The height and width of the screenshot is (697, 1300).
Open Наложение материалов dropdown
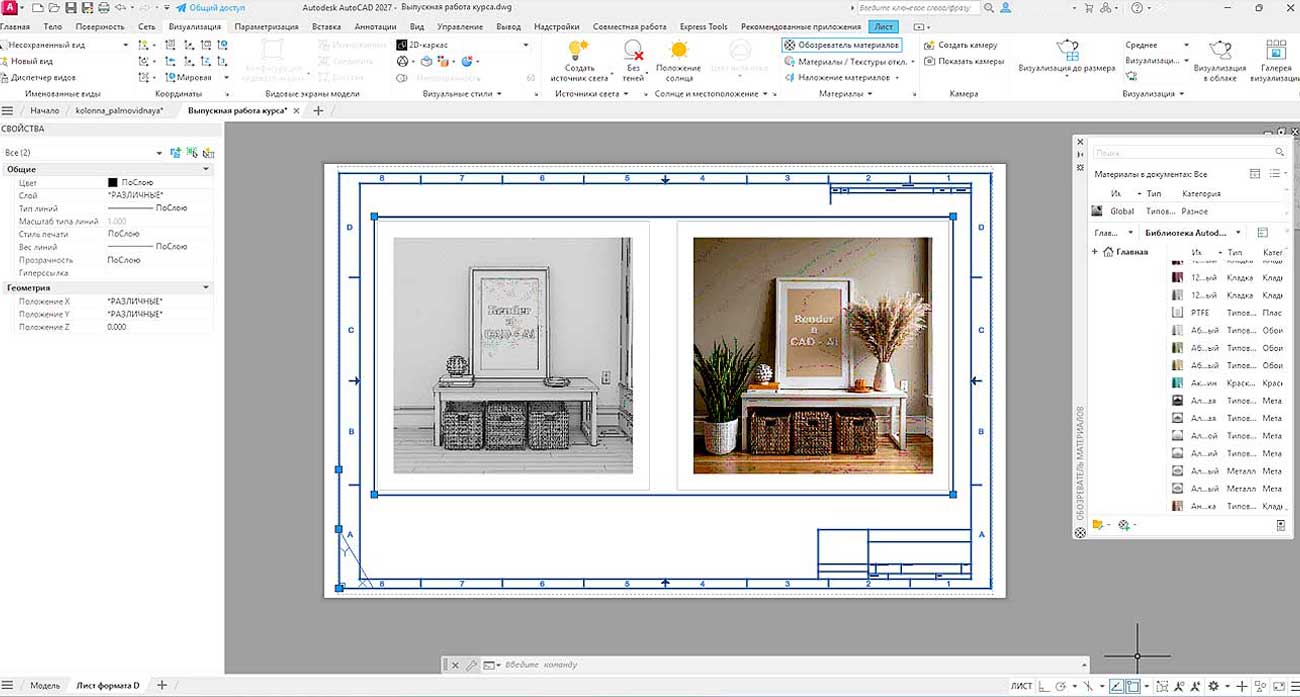coord(840,77)
